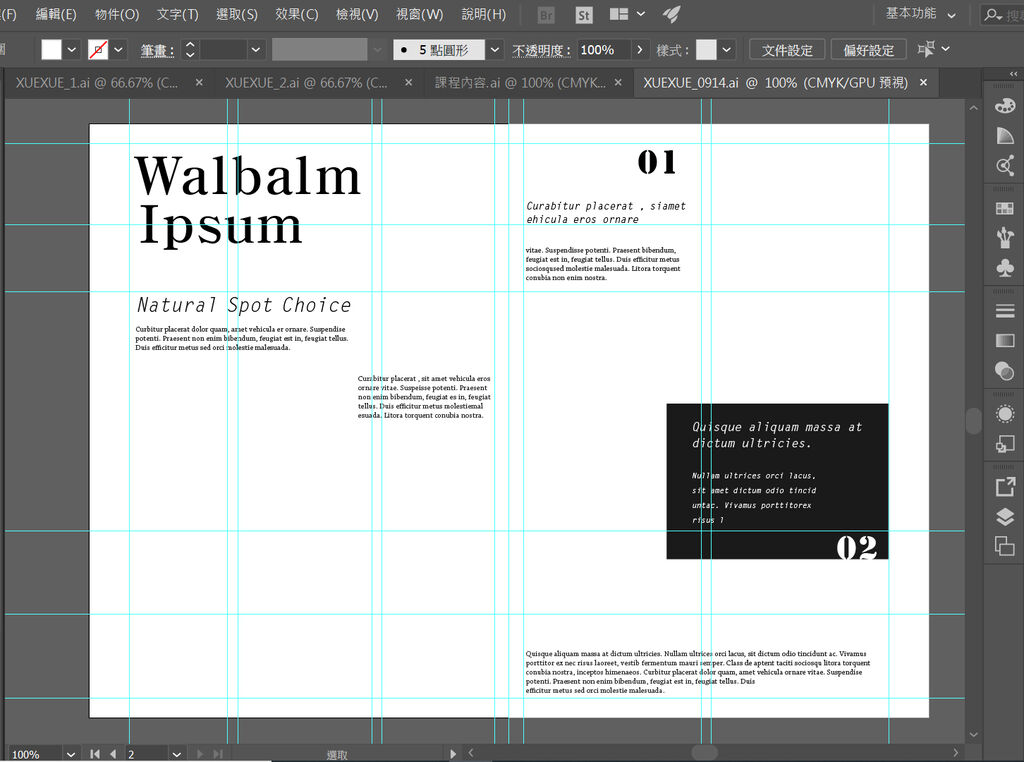The image size is (1024, 762).
Task: Open the 說明(H) menu
Action: (x=484, y=14)
